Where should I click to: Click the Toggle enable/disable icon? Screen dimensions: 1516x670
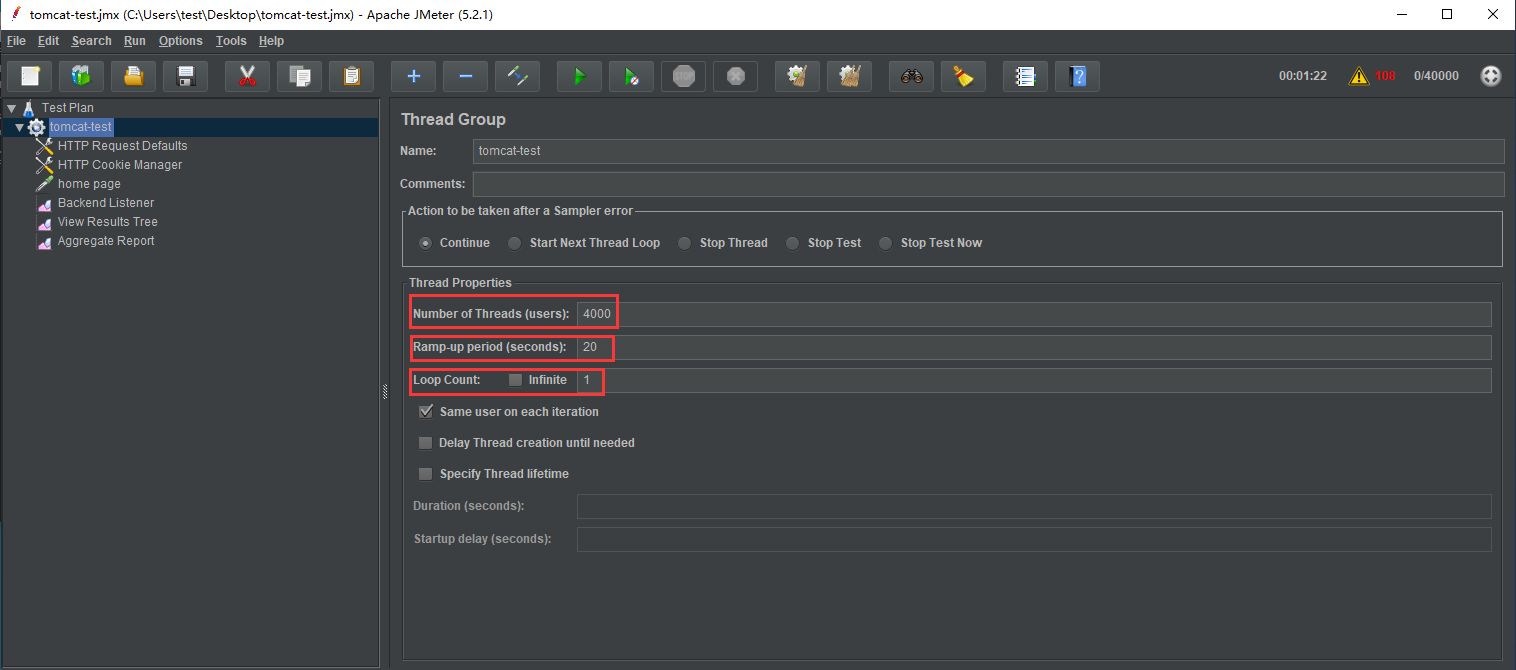518,76
